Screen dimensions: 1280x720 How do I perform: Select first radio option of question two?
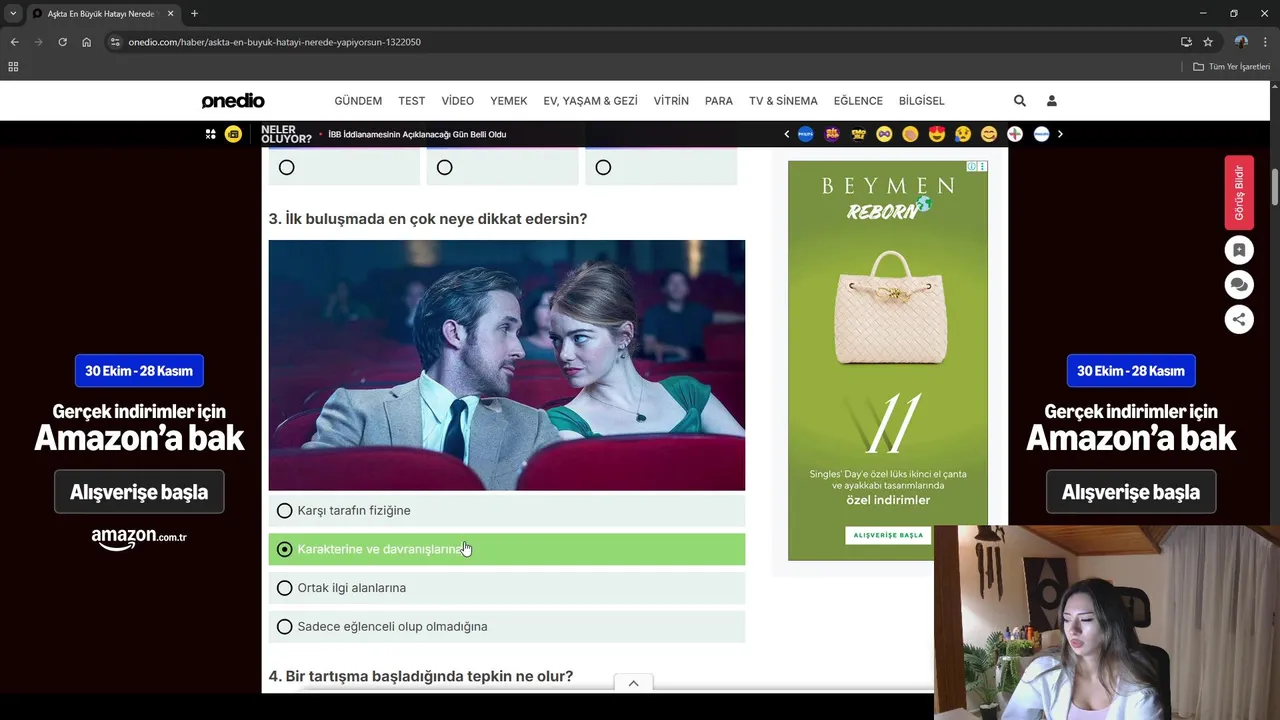coord(287,168)
